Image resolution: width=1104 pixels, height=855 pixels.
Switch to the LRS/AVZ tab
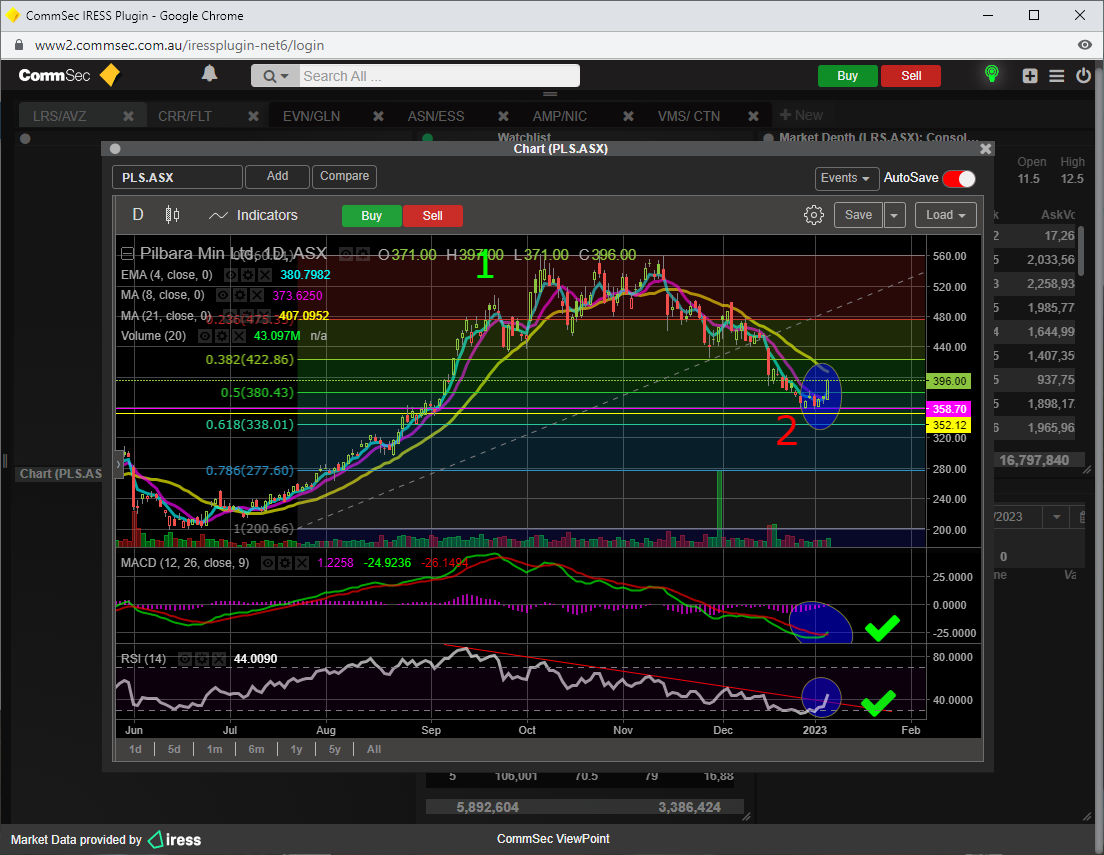(59, 116)
